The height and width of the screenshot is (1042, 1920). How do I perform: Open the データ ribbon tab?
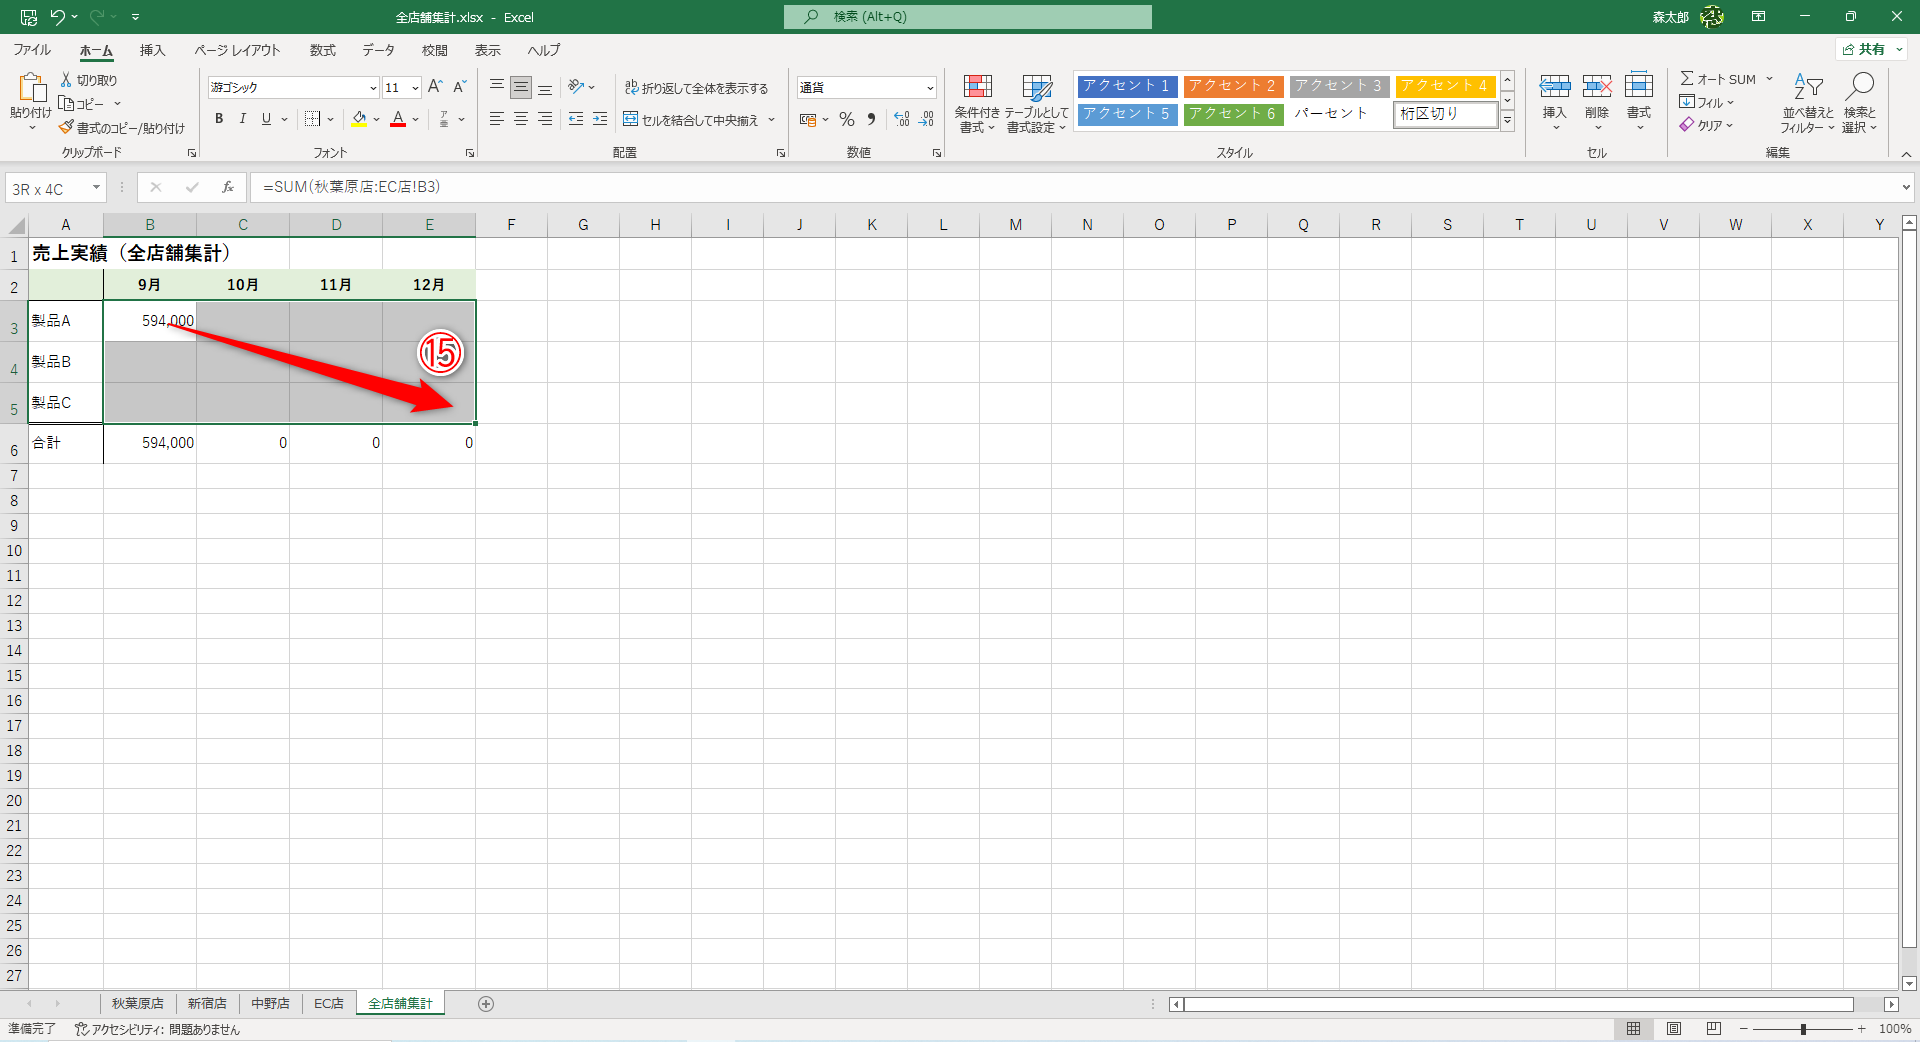coord(378,50)
